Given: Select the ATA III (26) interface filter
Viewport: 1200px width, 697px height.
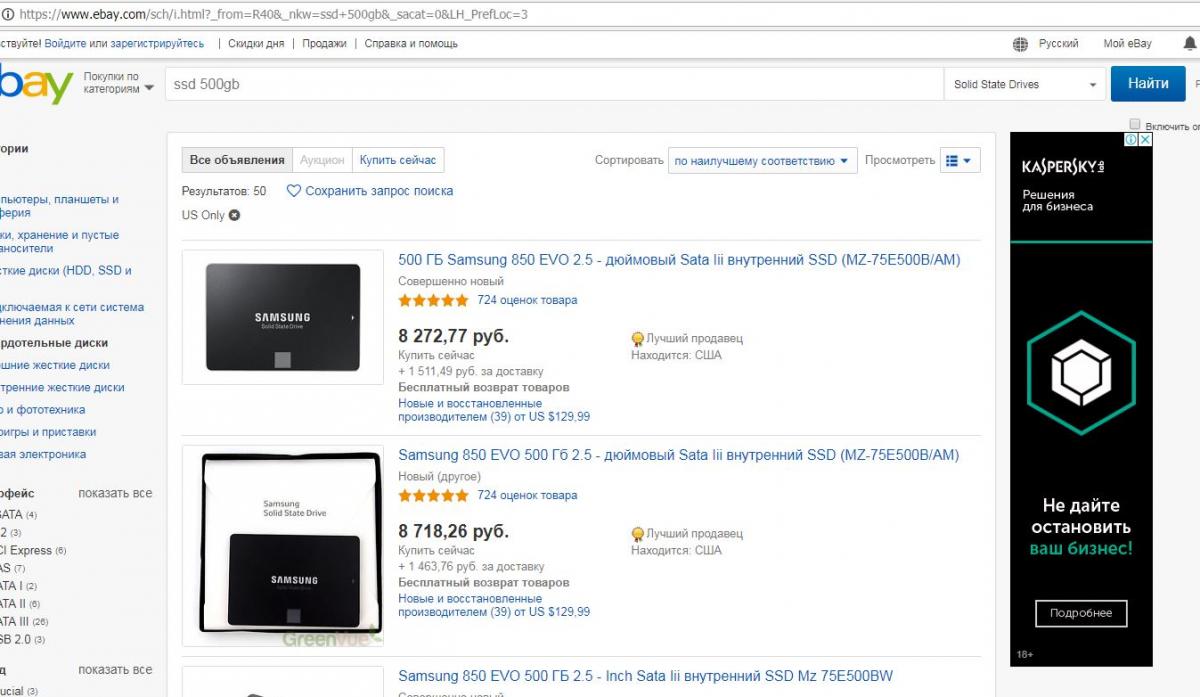Looking at the screenshot, I should [23, 621].
